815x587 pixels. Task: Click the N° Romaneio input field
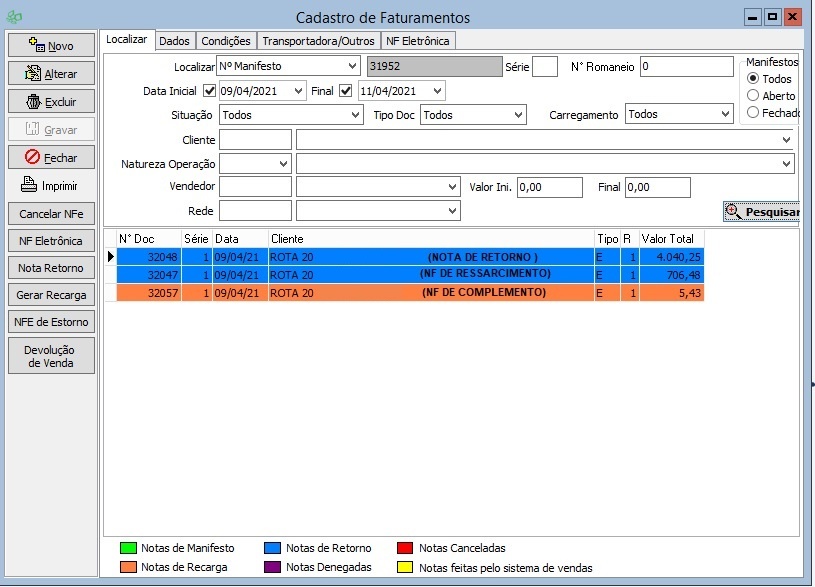click(x=686, y=67)
